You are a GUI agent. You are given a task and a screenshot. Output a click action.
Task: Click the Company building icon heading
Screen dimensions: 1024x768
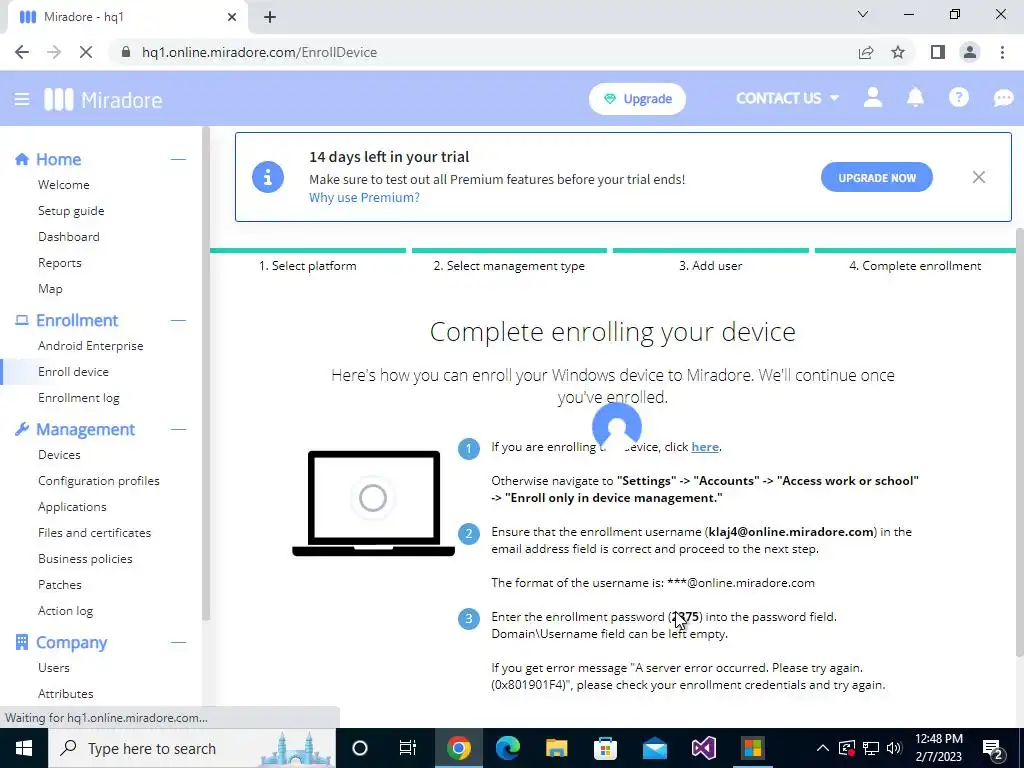click(22, 642)
